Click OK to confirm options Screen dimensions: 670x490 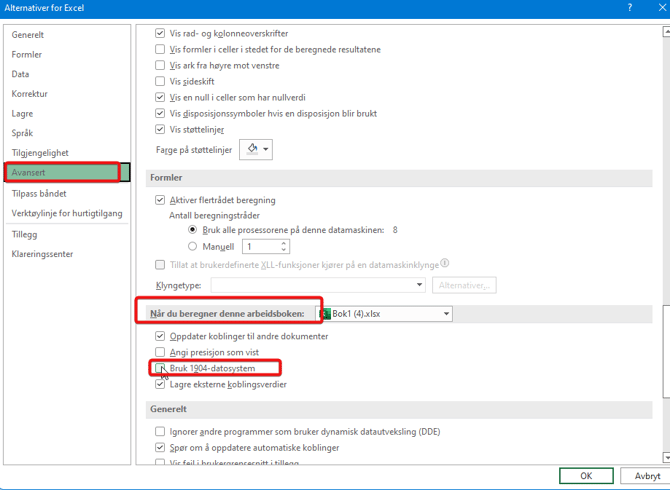(586, 476)
